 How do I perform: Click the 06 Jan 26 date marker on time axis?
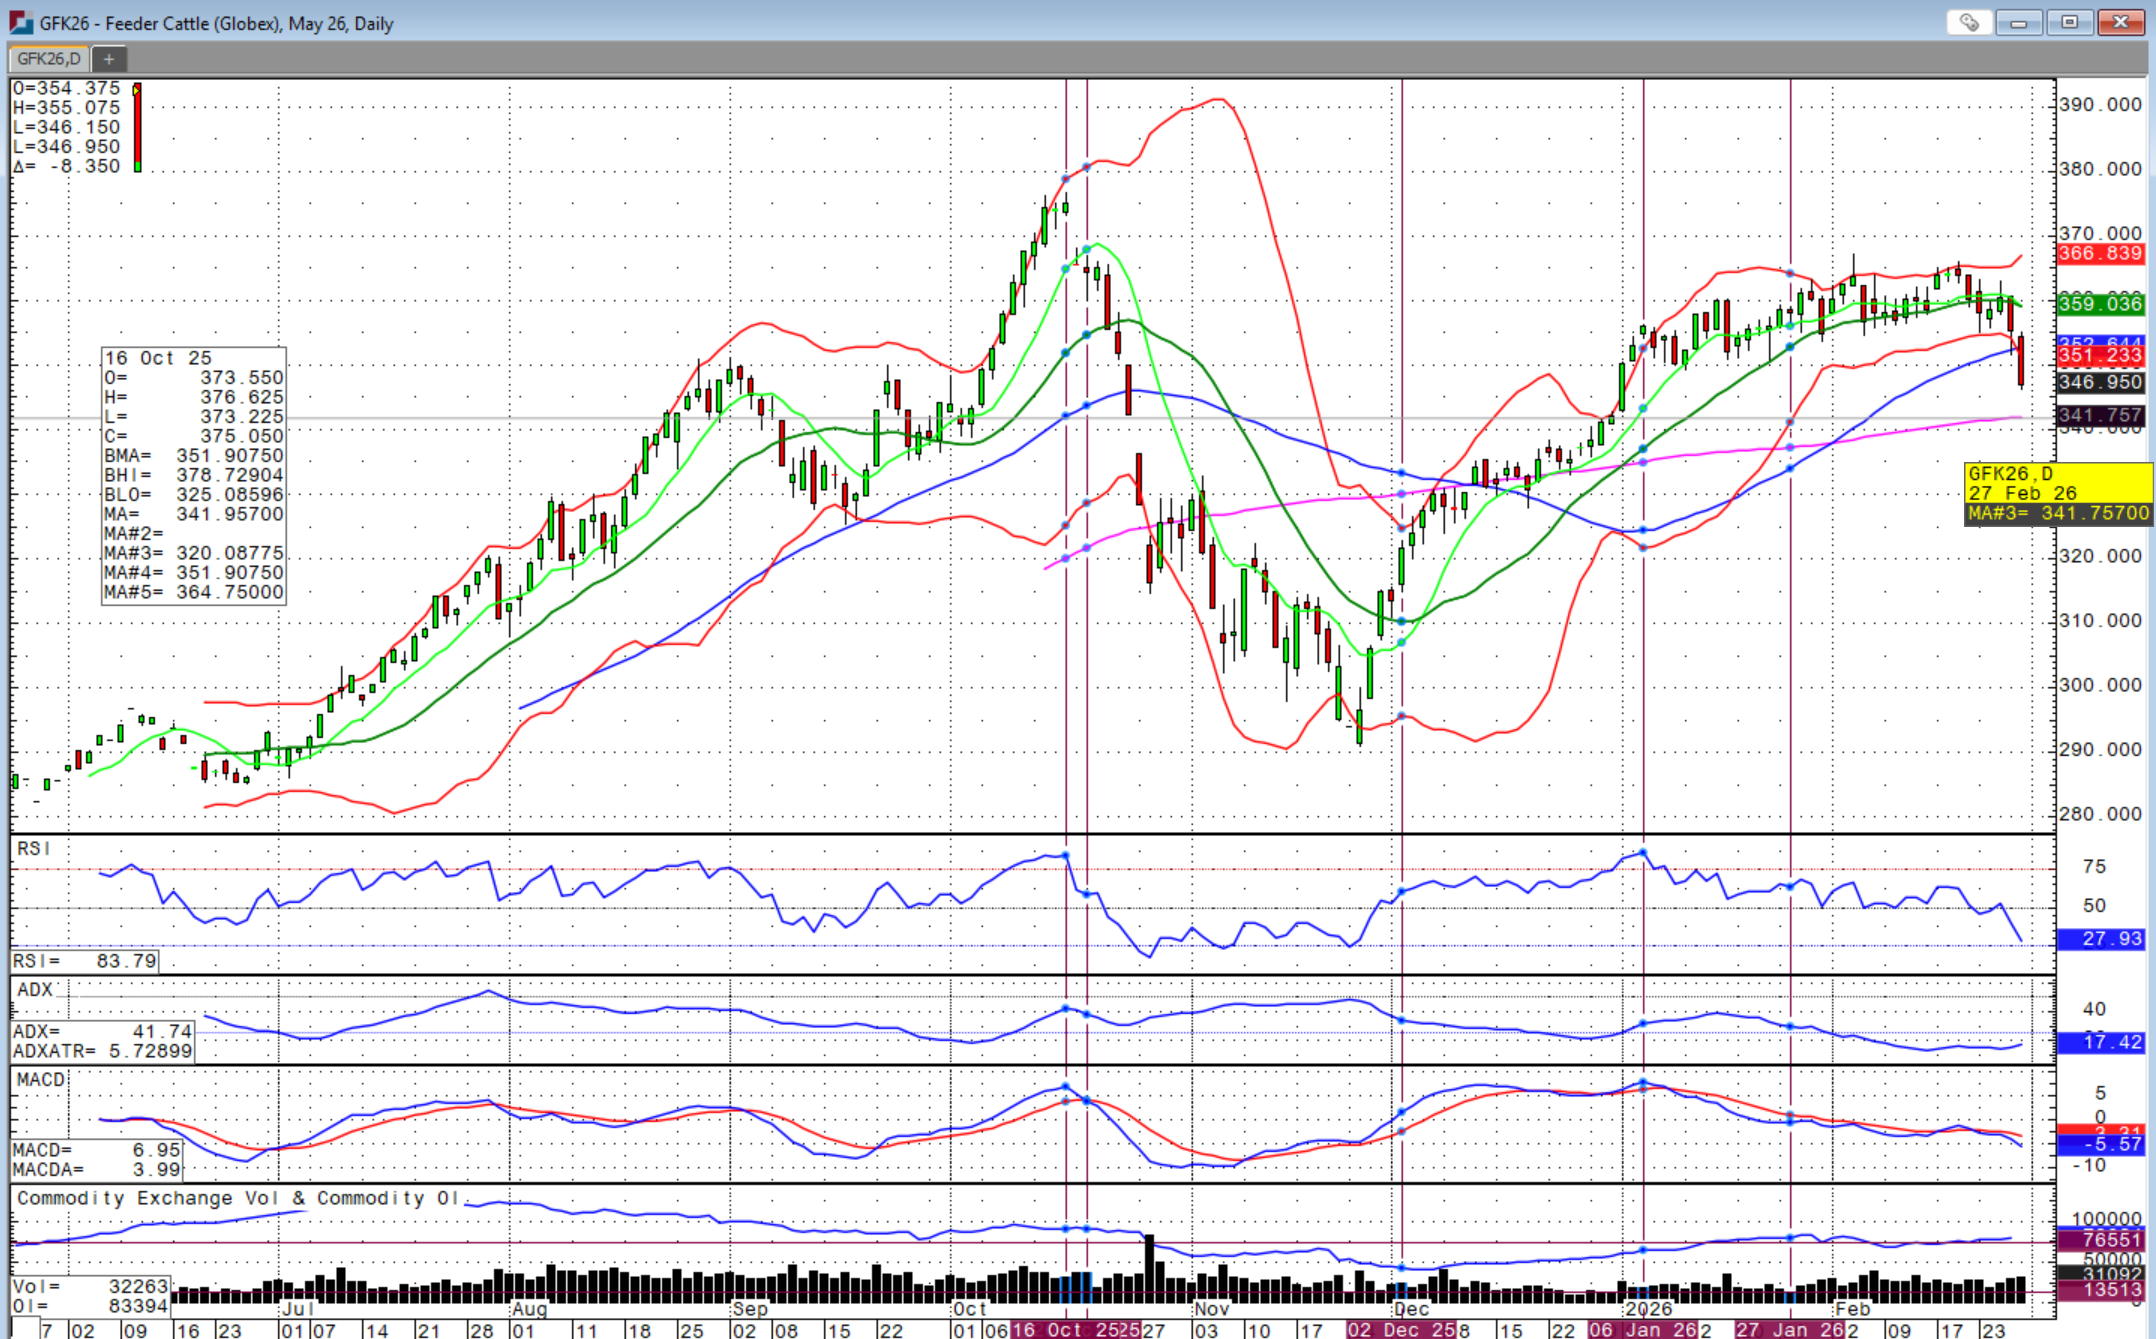pos(1642,1330)
